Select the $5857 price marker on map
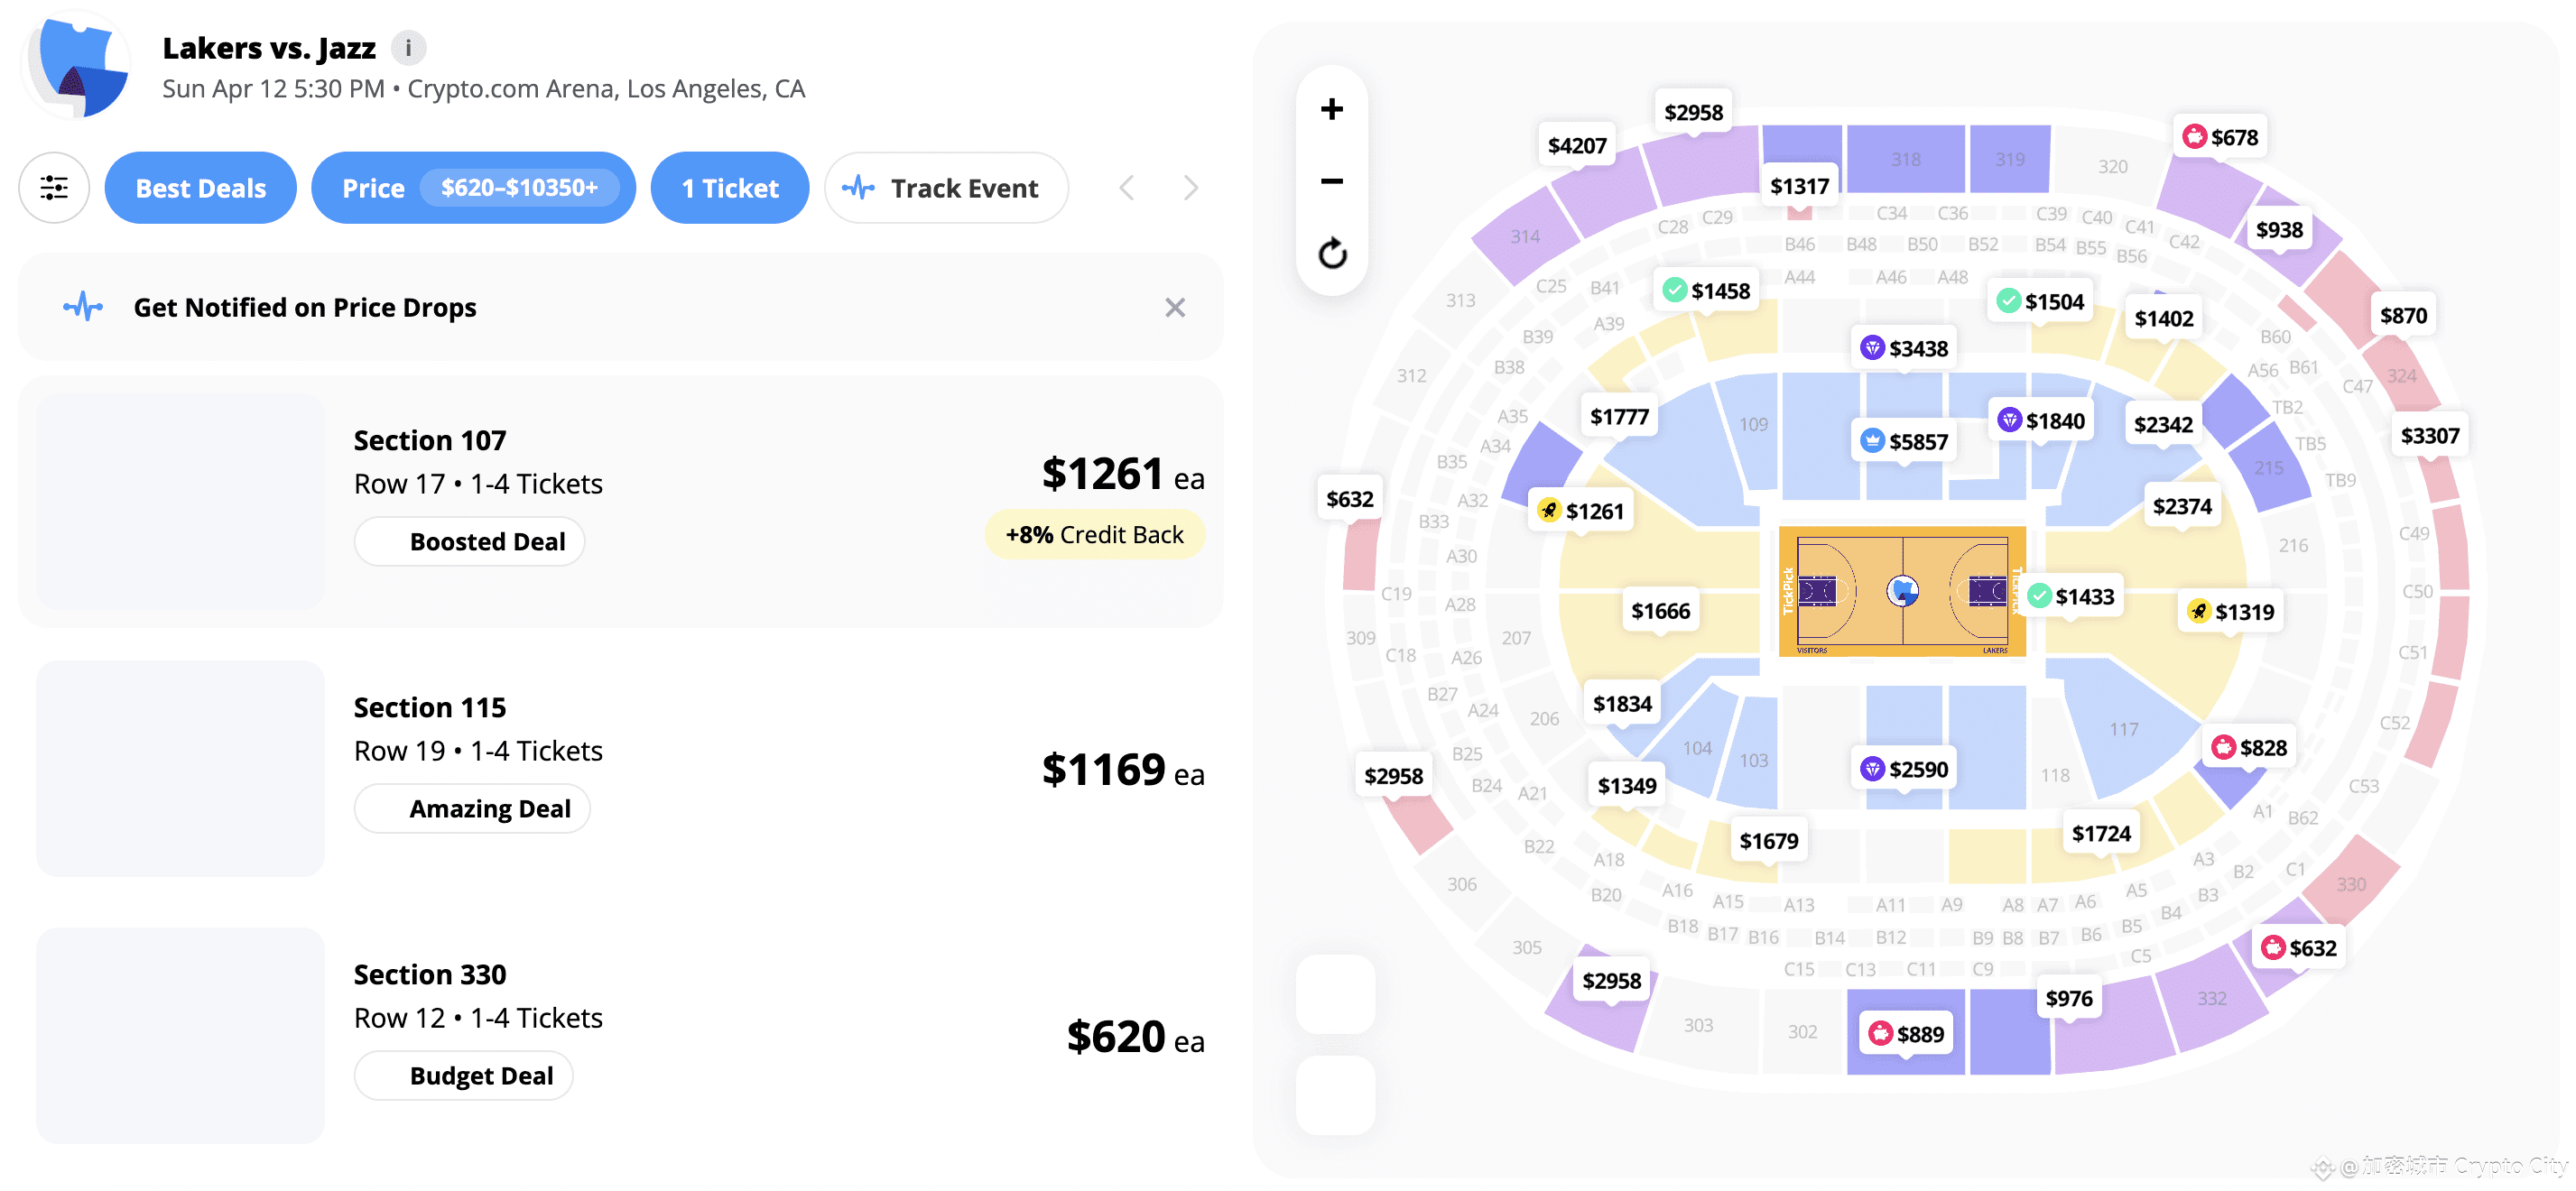 [1905, 442]
